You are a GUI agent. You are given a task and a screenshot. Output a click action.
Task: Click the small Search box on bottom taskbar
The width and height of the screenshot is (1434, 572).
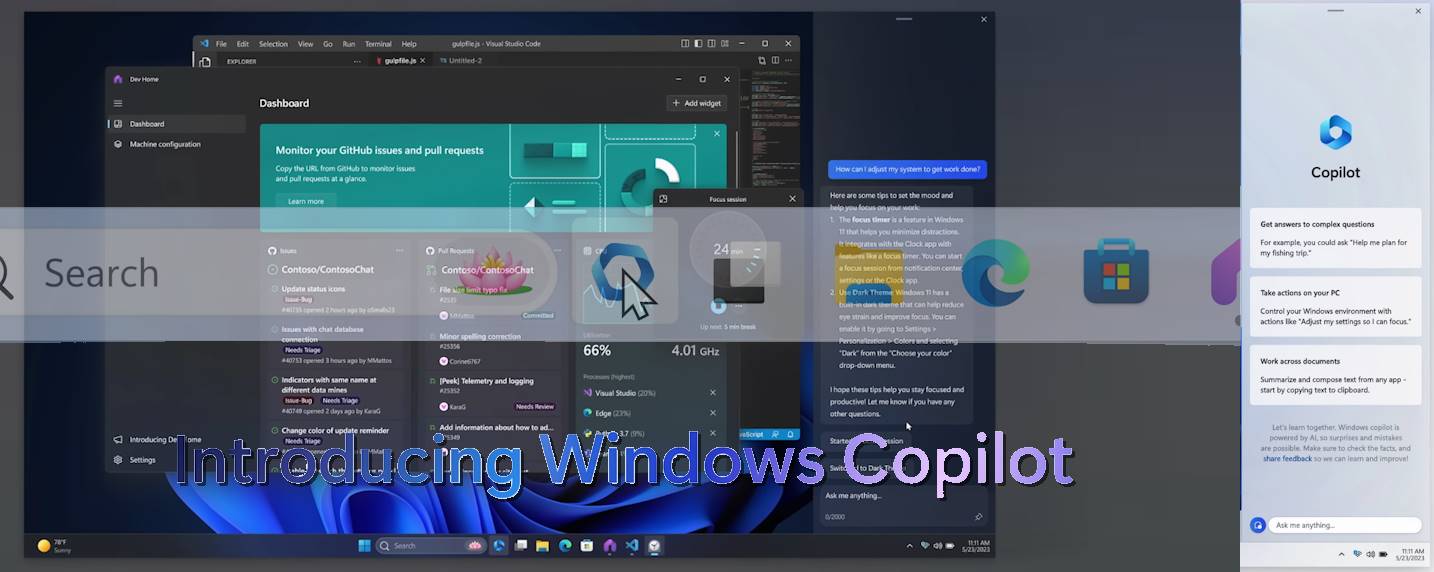click(x=431, y=546)
